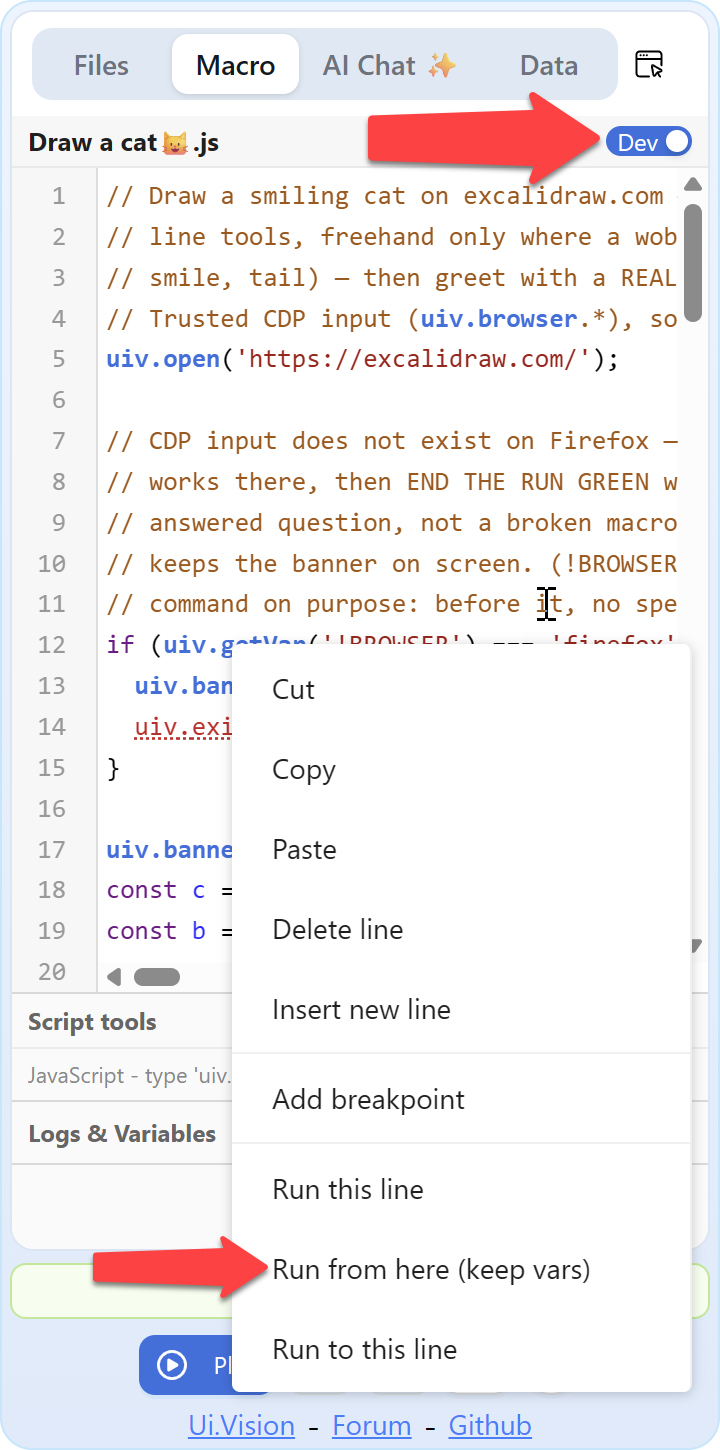
Task: Click the editor scroll-up arrow
Action: [x=692, y=185]
